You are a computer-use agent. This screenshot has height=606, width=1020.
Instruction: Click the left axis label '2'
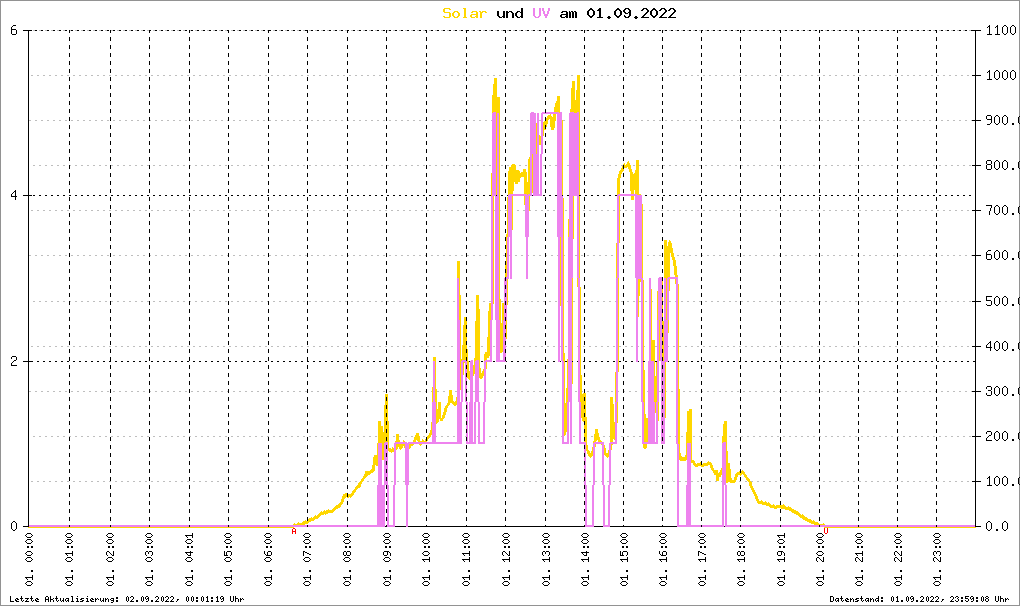(14, 362)
